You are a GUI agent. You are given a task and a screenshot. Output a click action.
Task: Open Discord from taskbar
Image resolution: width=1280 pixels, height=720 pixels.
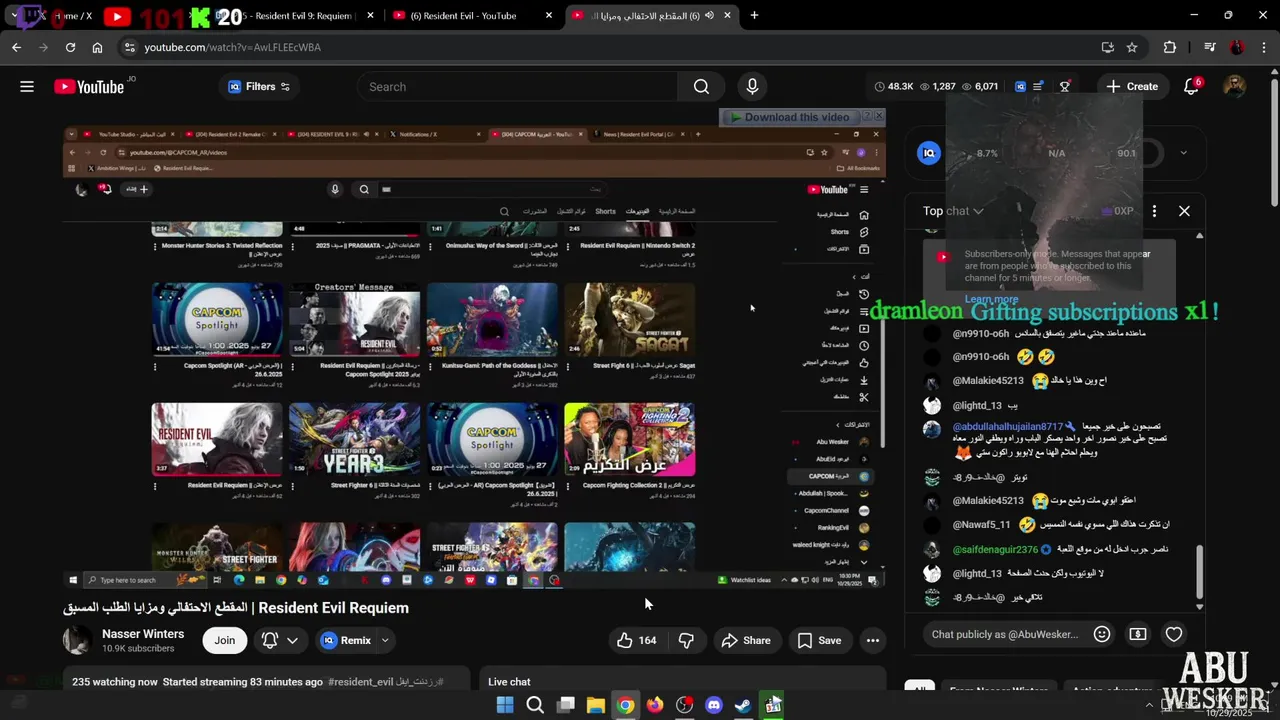714,706
